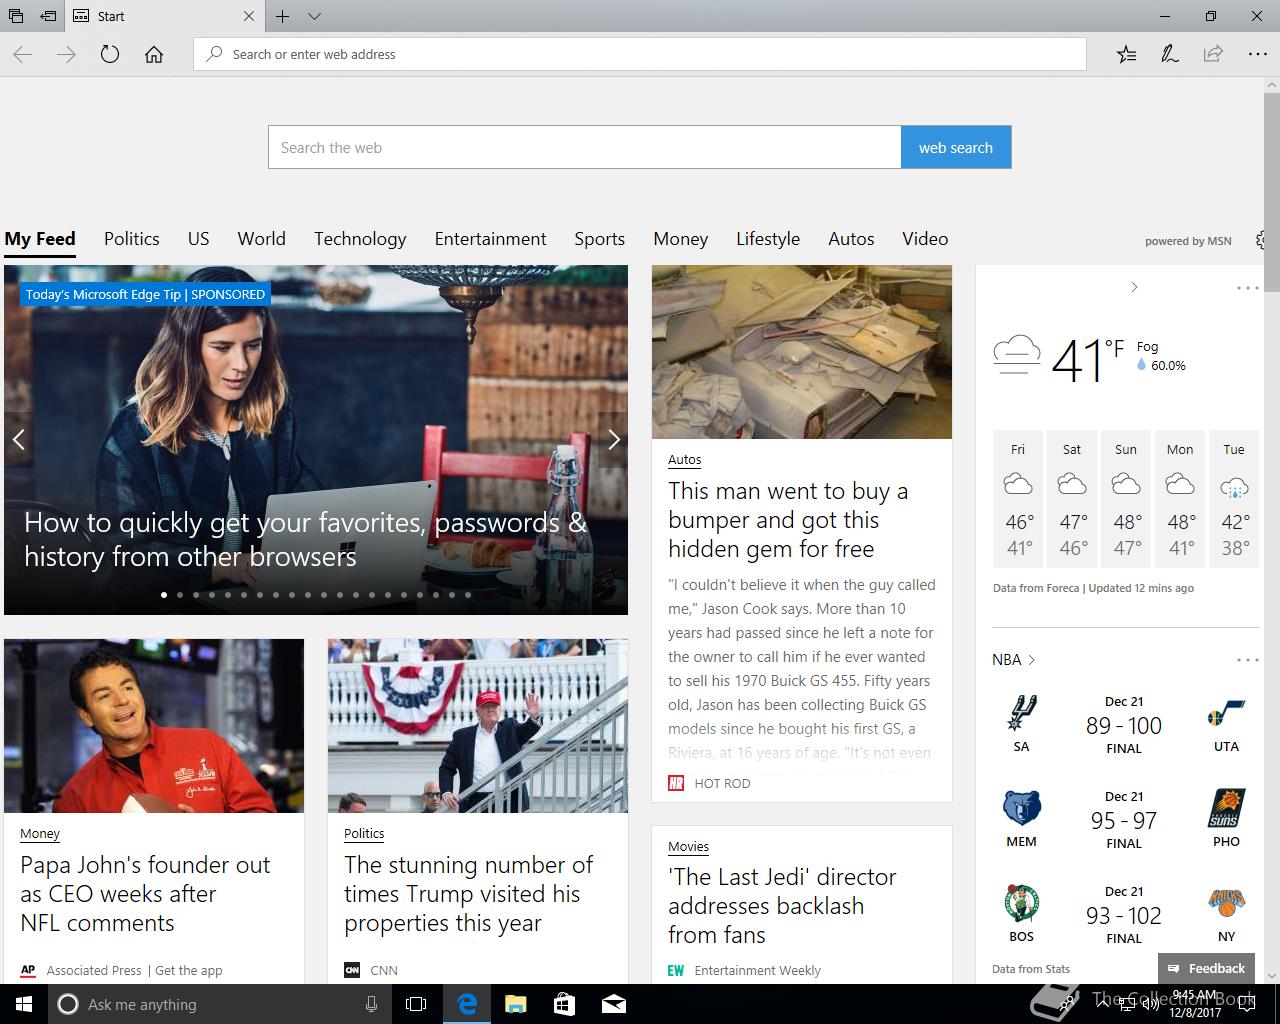The height and width of the screenshot is (1024, 1280).
Task: Open the Home page icon
Action: [x=154, y=54]
